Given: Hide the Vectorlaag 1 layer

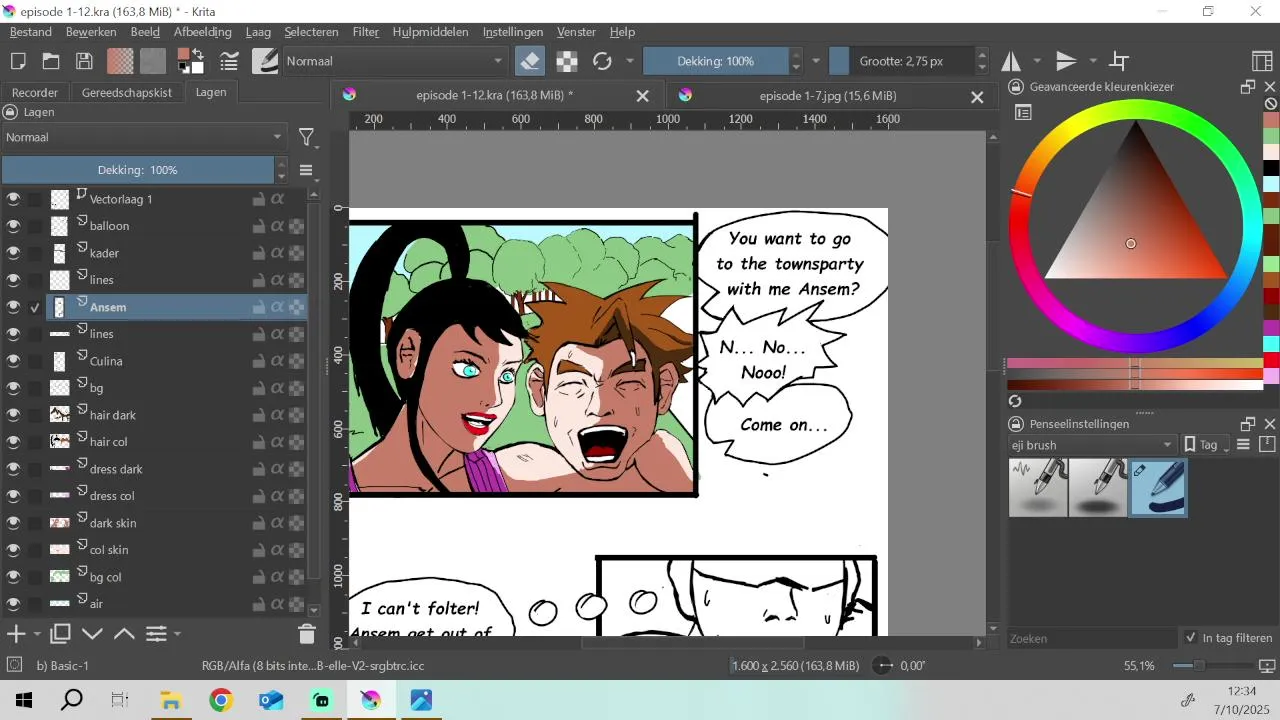Looking at the screenshot, I should click(13, 199).
